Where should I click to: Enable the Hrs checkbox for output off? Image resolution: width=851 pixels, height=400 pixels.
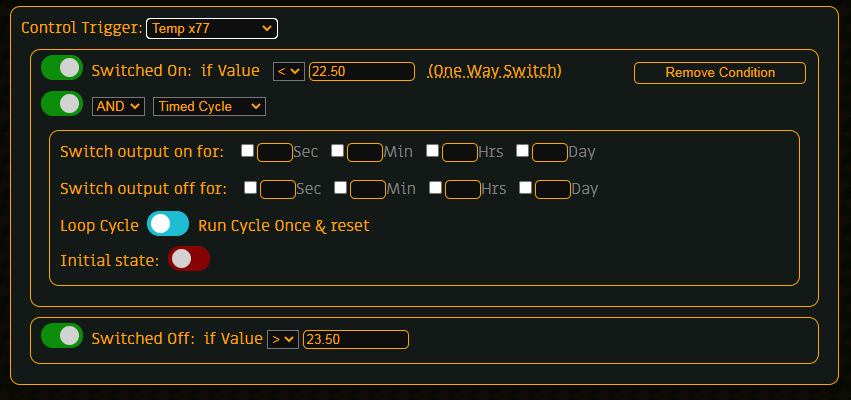coord(436,187)
